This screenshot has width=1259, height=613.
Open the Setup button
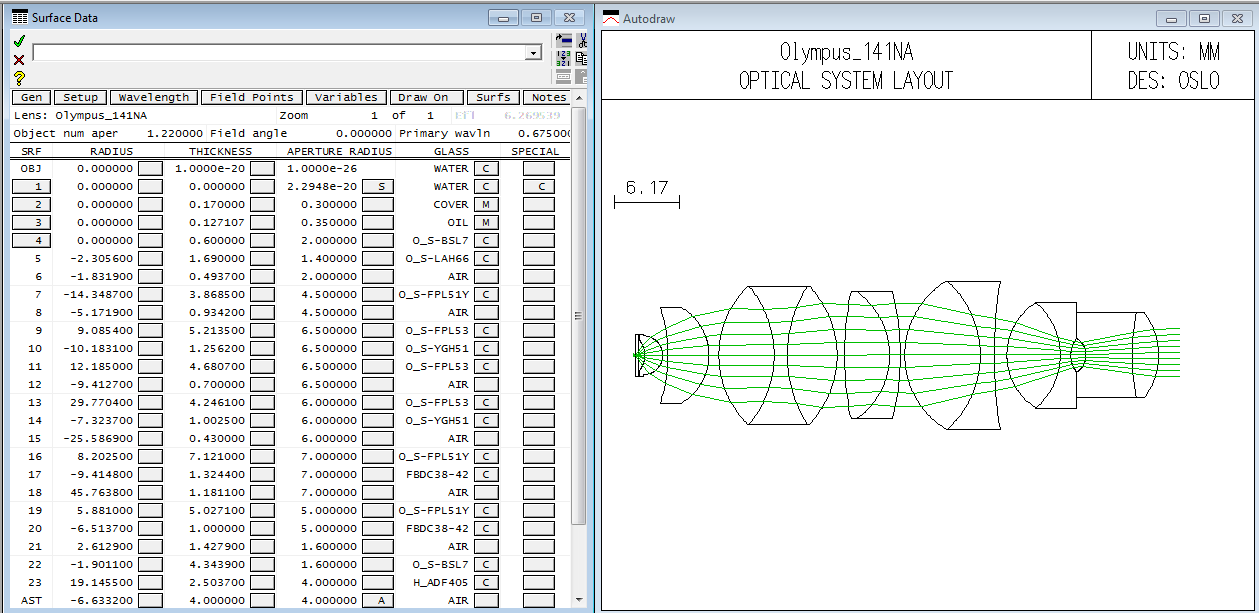click(81, 97)
